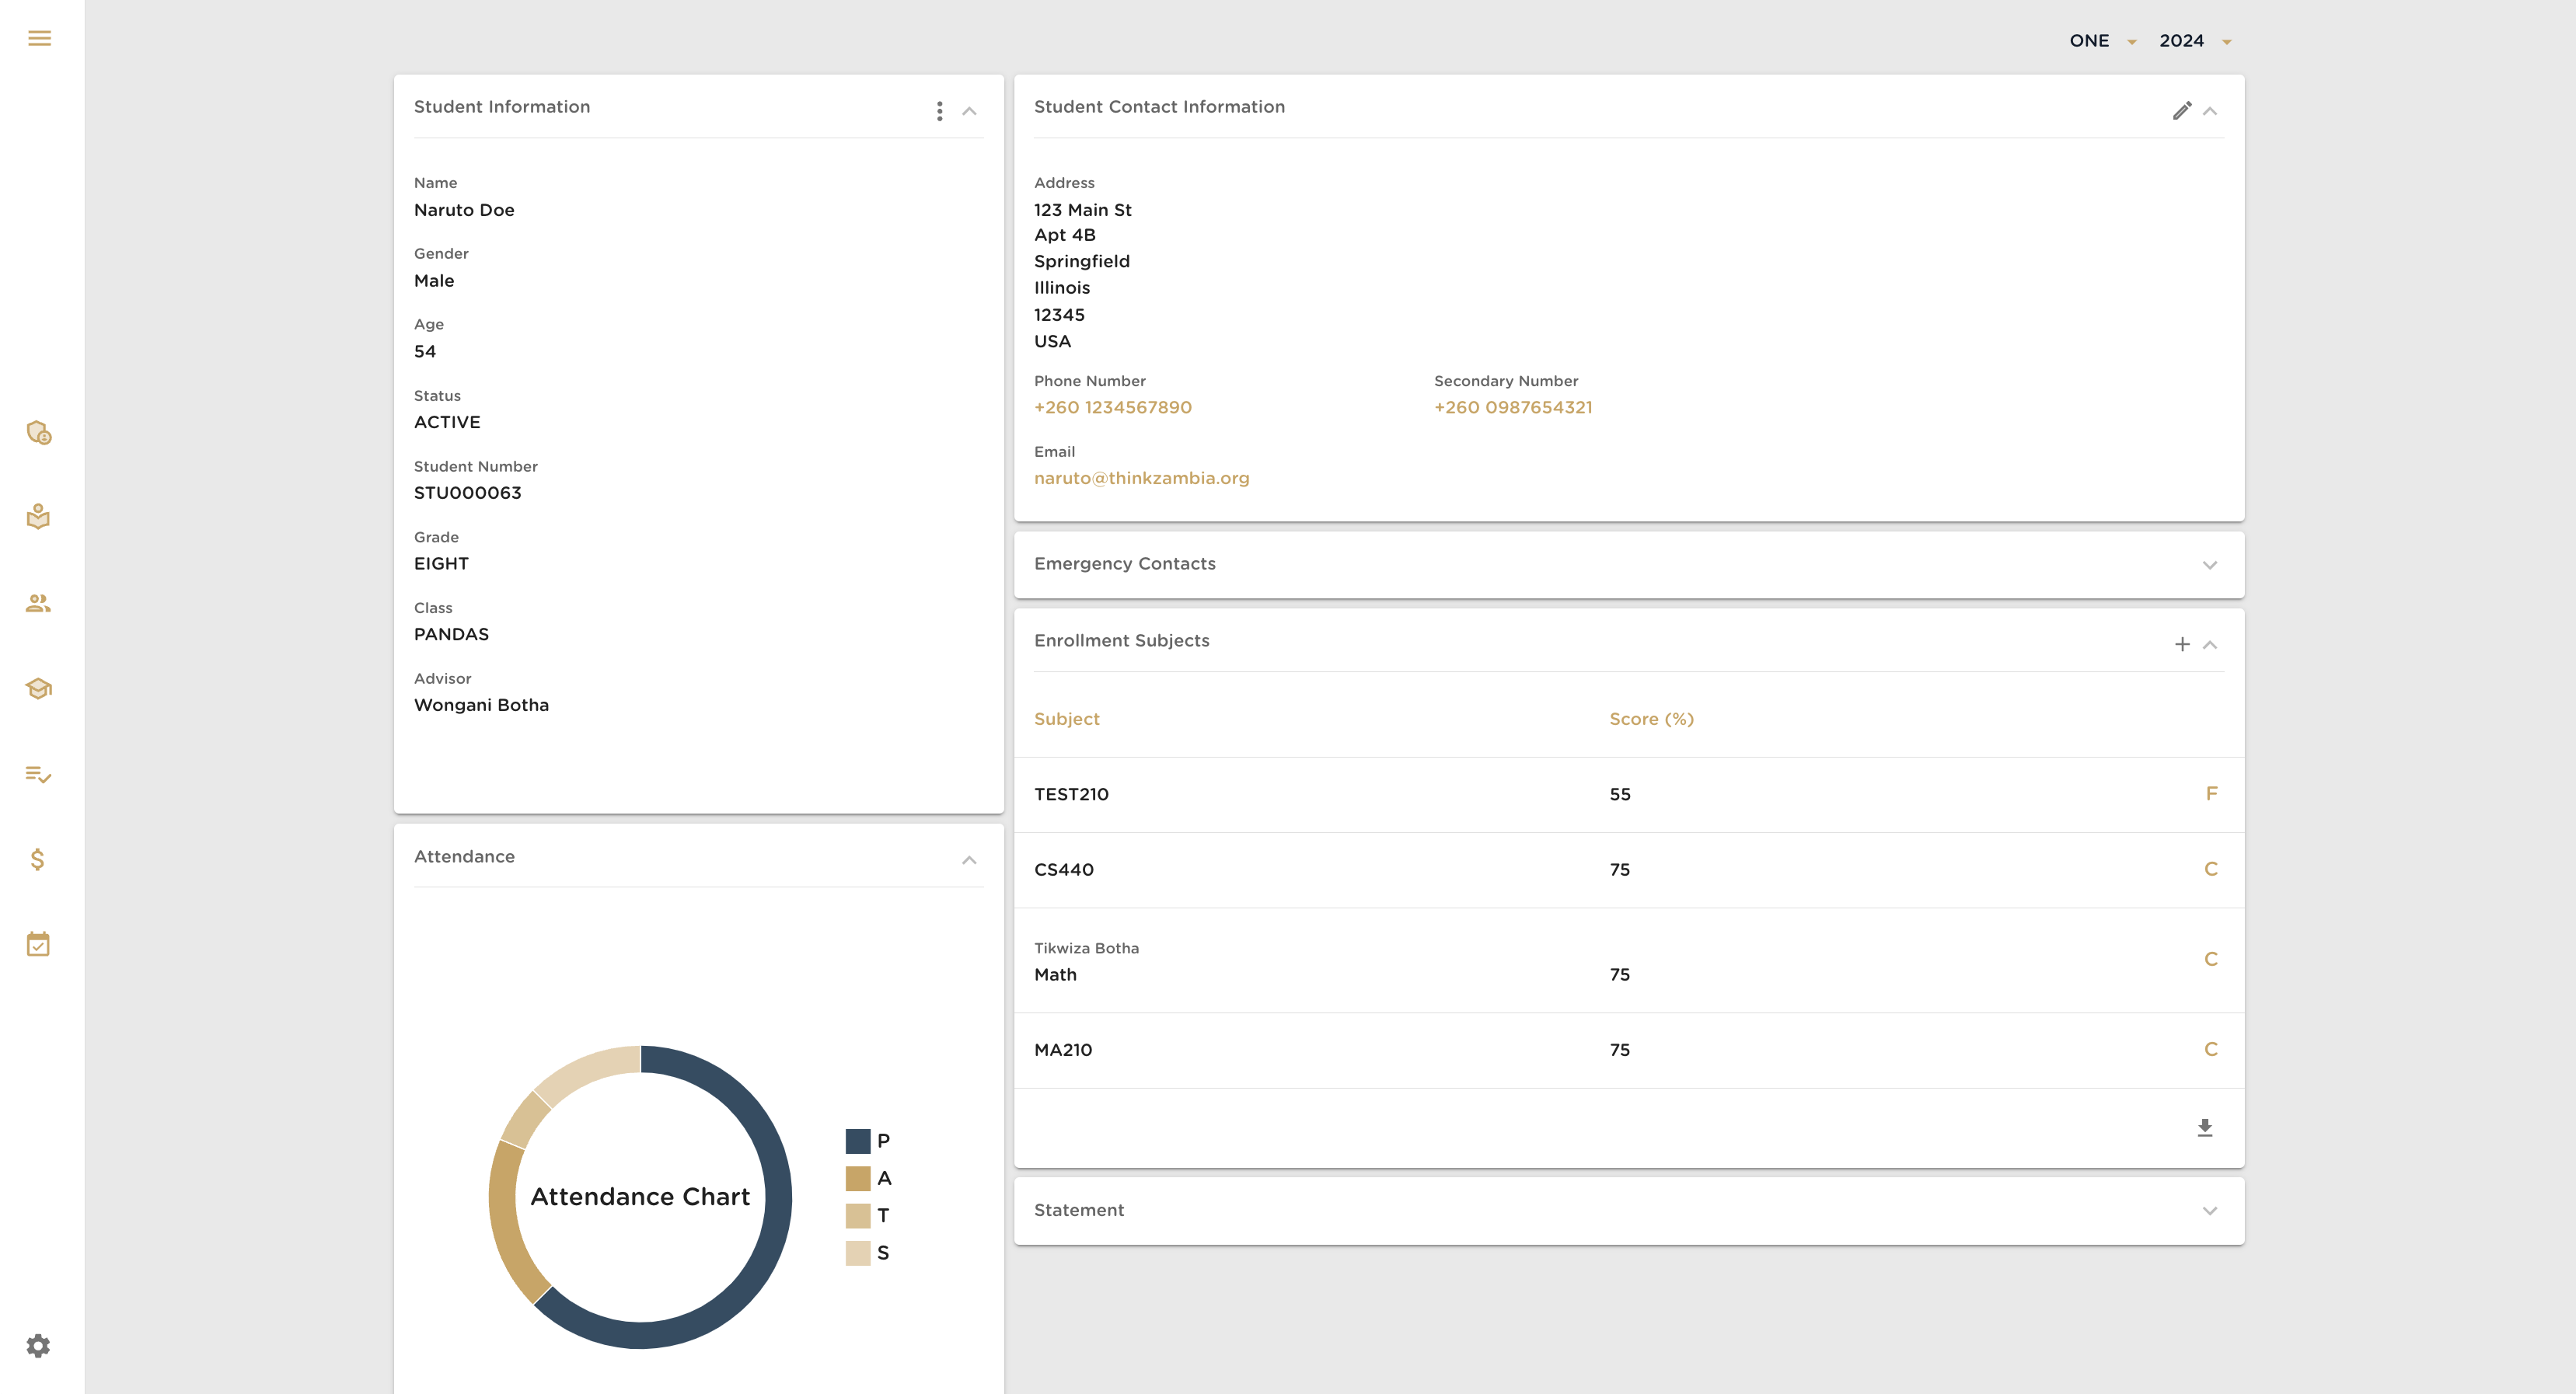
Task: Select the CS440 subject row
Action: [1629, 870]
